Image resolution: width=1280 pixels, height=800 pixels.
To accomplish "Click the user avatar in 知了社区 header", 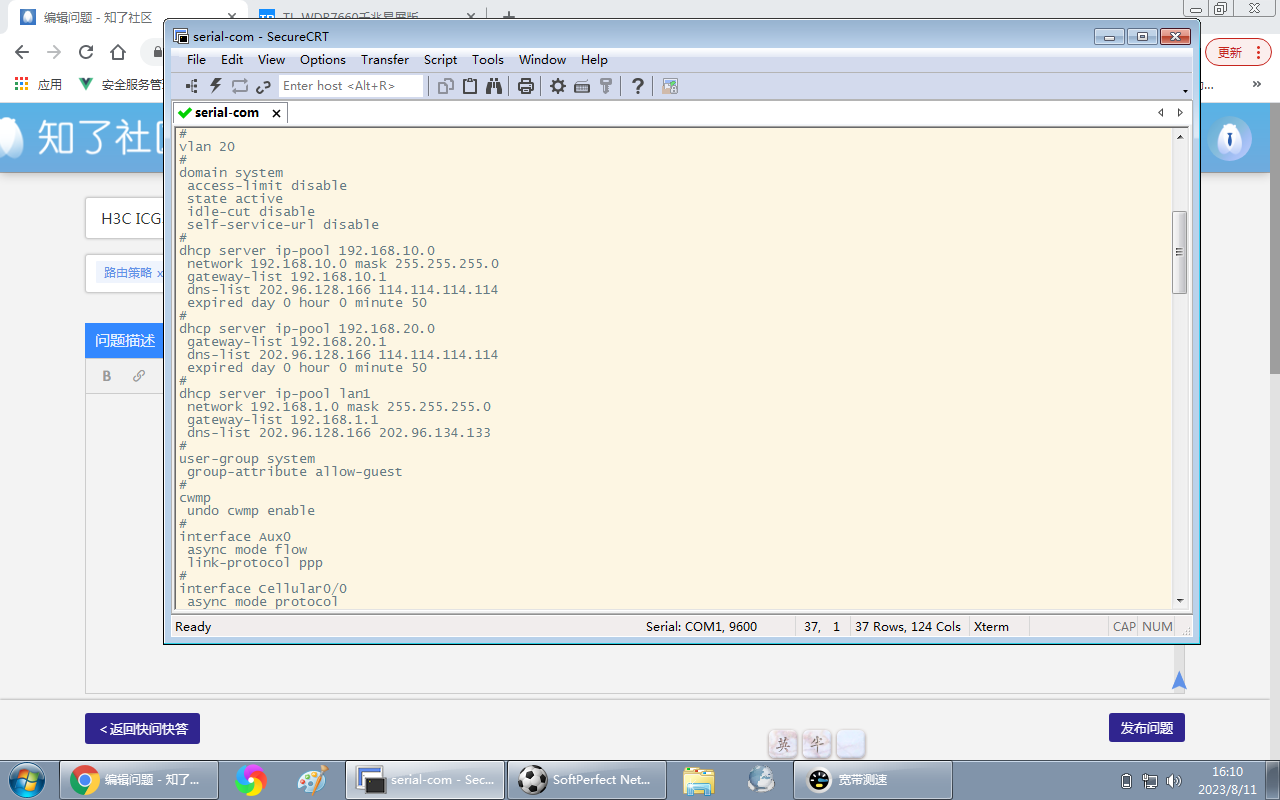I will pyautogui.click(x=1229, y=139).
